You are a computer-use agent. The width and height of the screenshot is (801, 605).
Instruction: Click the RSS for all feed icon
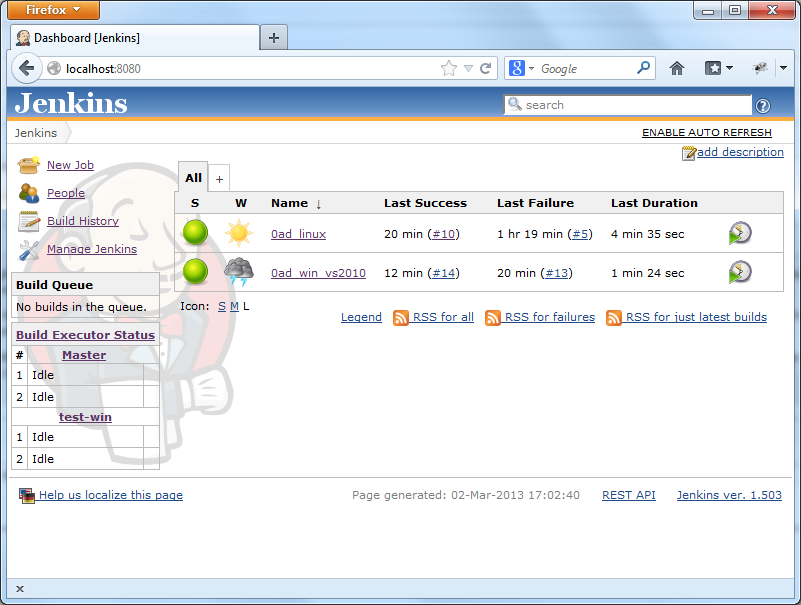400,317
